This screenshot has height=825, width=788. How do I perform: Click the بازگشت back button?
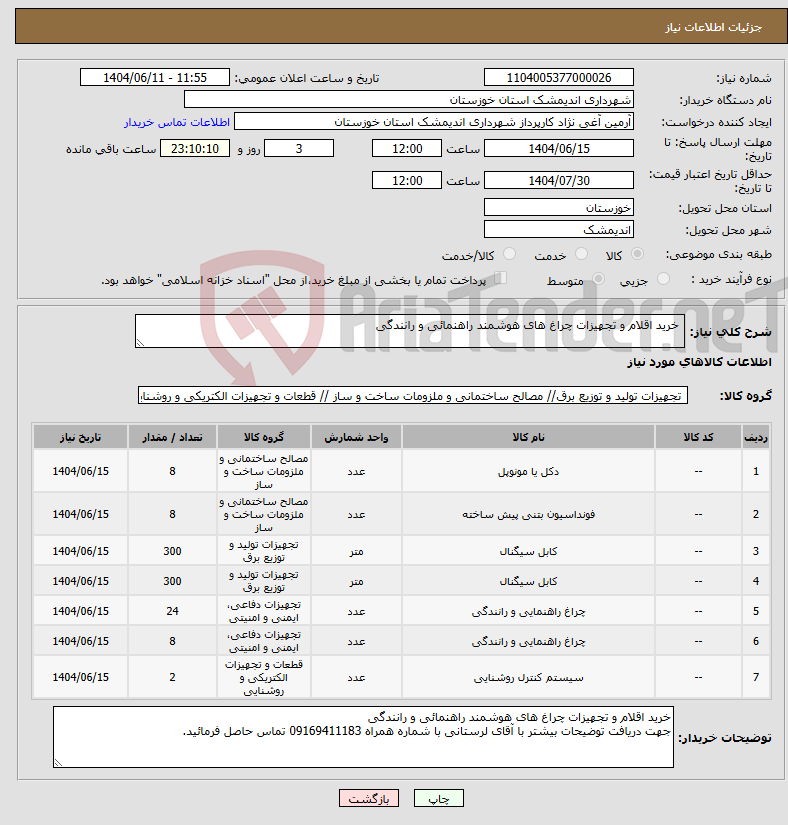[x=369, y=799]
